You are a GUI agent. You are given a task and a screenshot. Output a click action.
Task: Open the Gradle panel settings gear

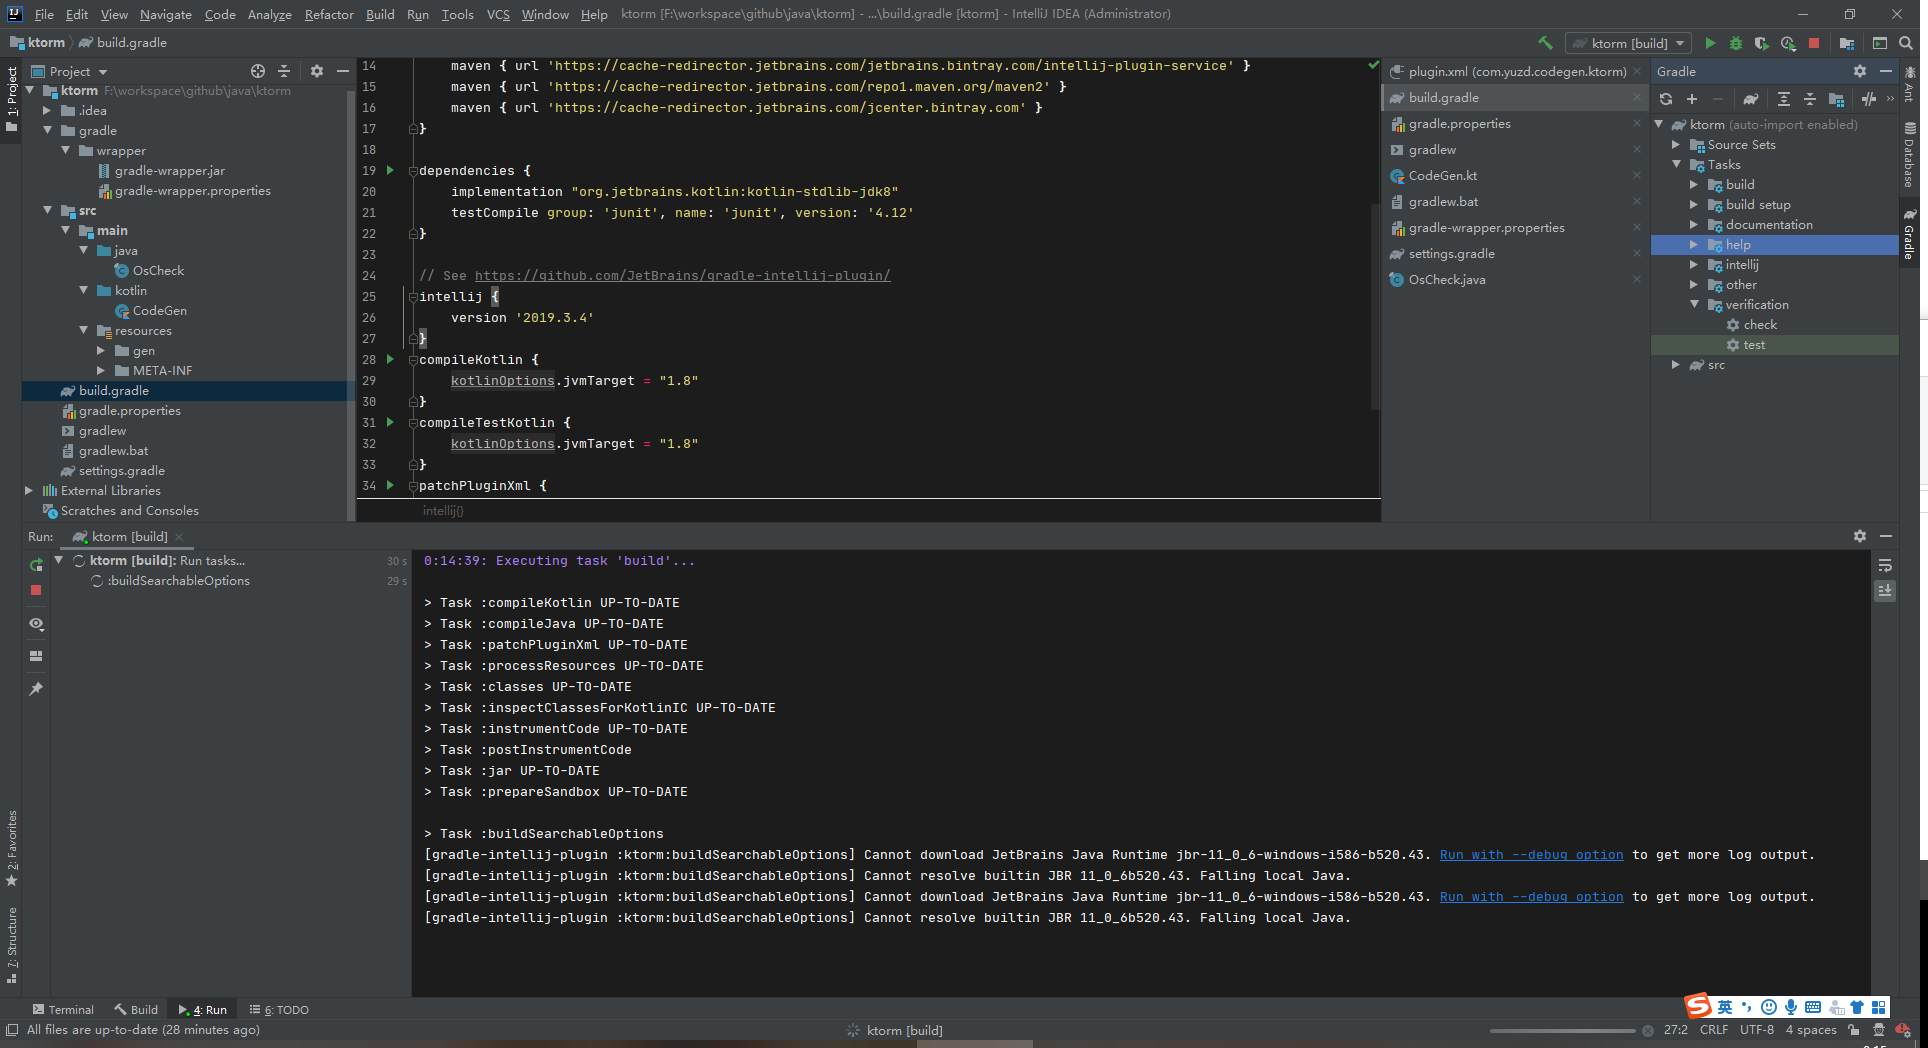1860,71
